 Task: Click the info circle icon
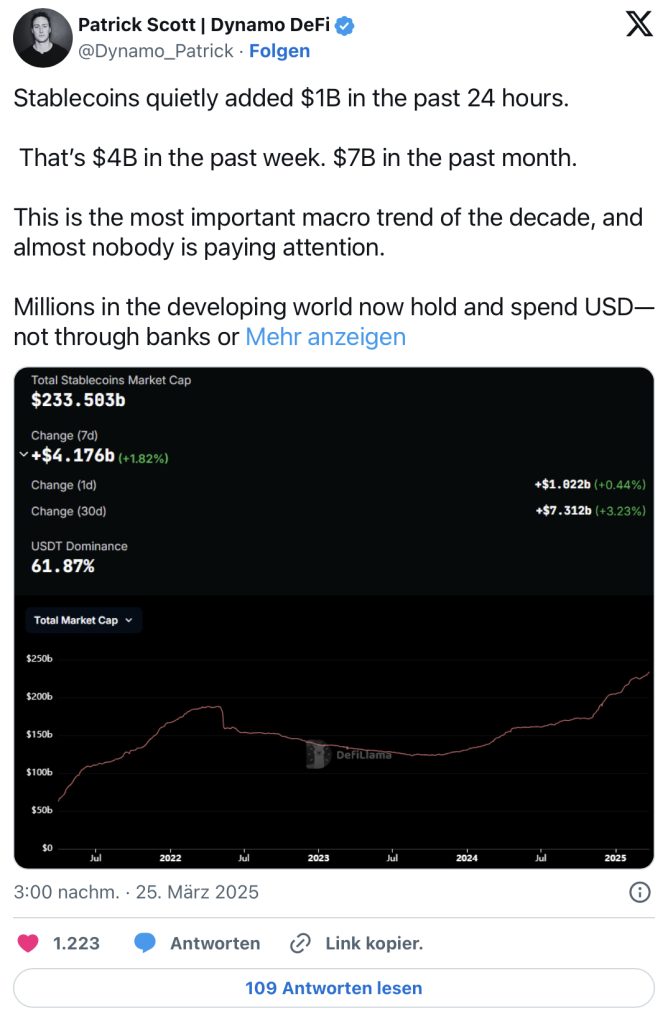click(638, 891)
